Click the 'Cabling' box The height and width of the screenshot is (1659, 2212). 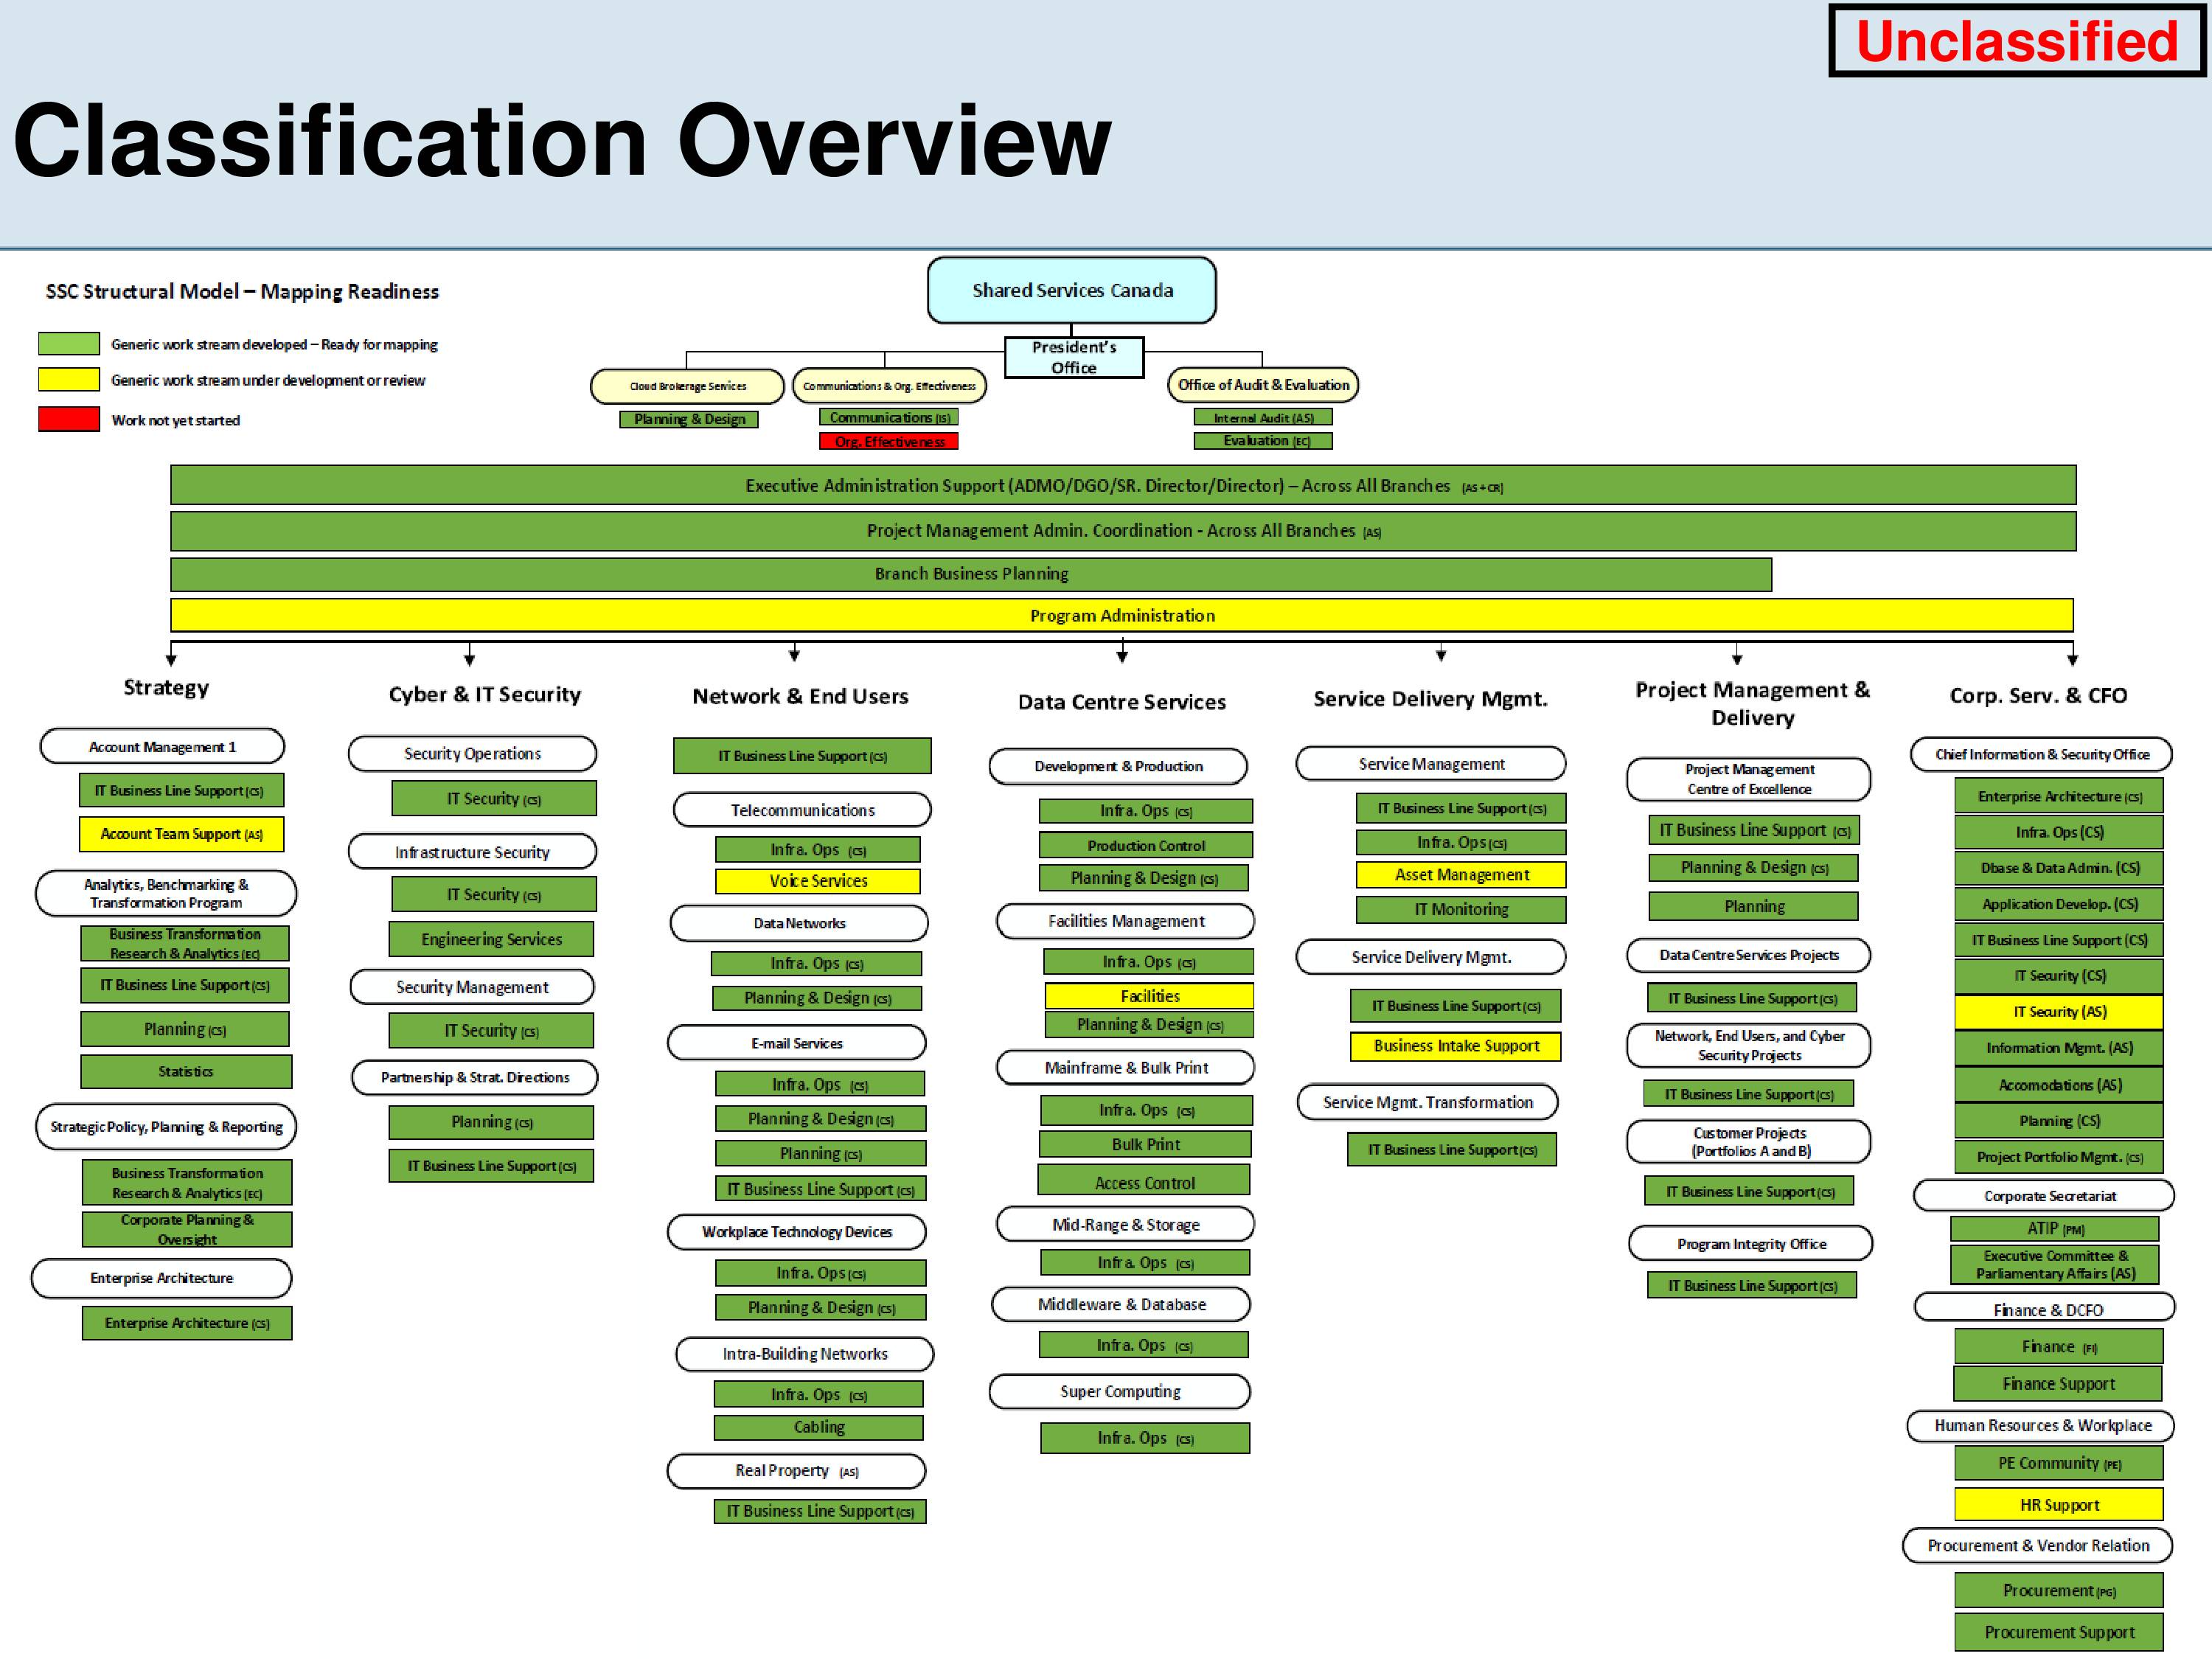pos(819,1427)
